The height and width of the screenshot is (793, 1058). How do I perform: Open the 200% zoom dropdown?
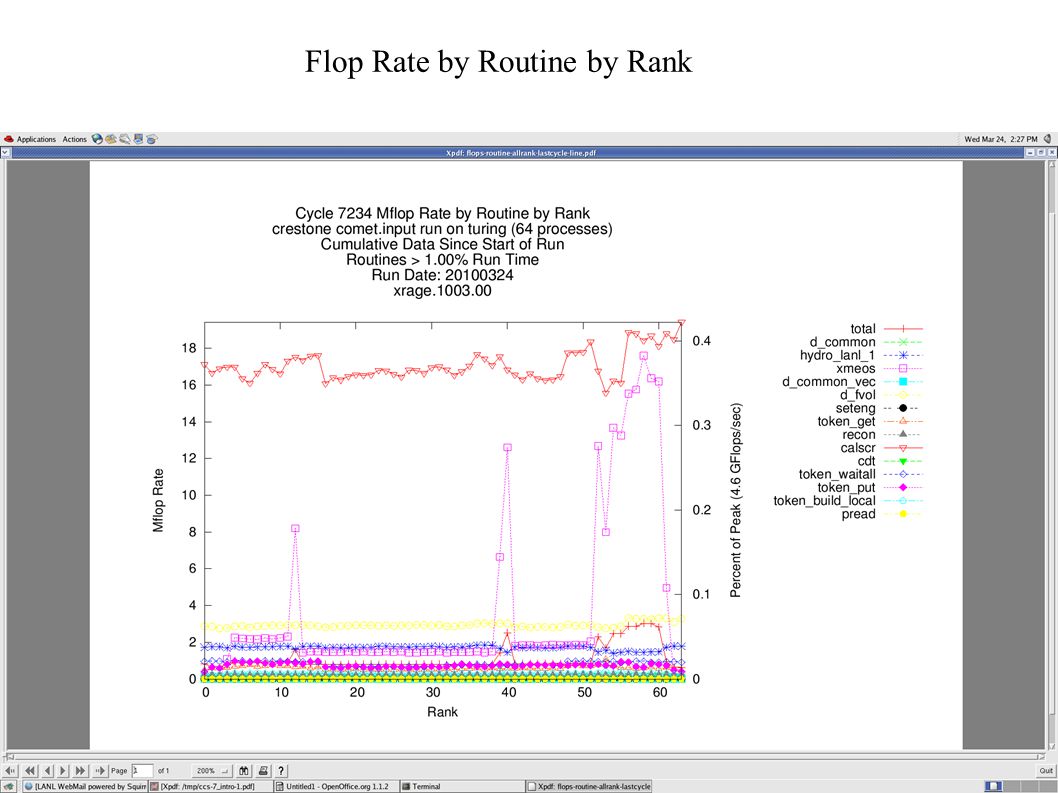tap(211, 770)
